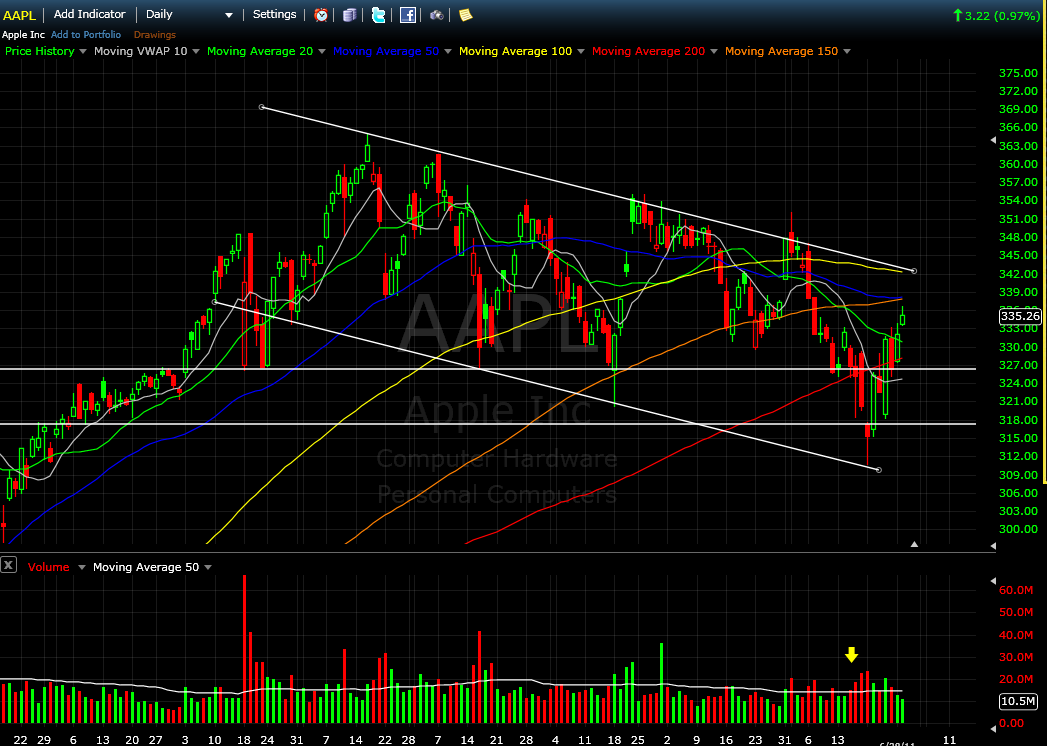Expand the Moving Average 100 indicator menu
This screenshot has height=746, width=1047.
581,51
